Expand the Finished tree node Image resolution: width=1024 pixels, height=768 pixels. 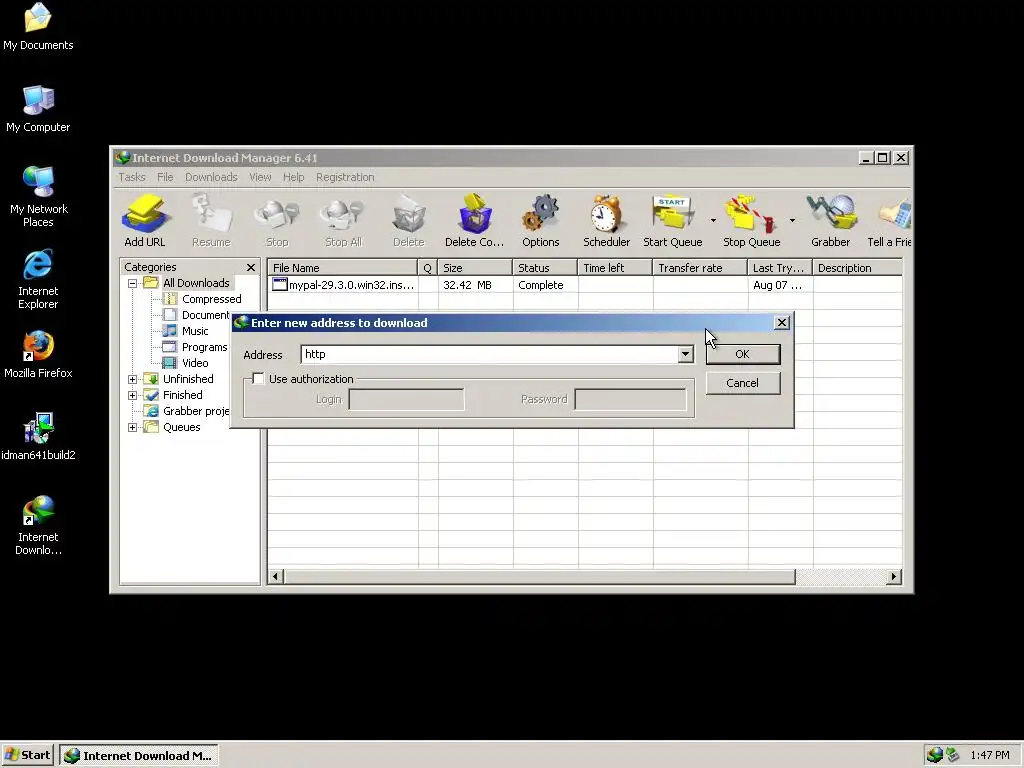[x=133, y=396]
